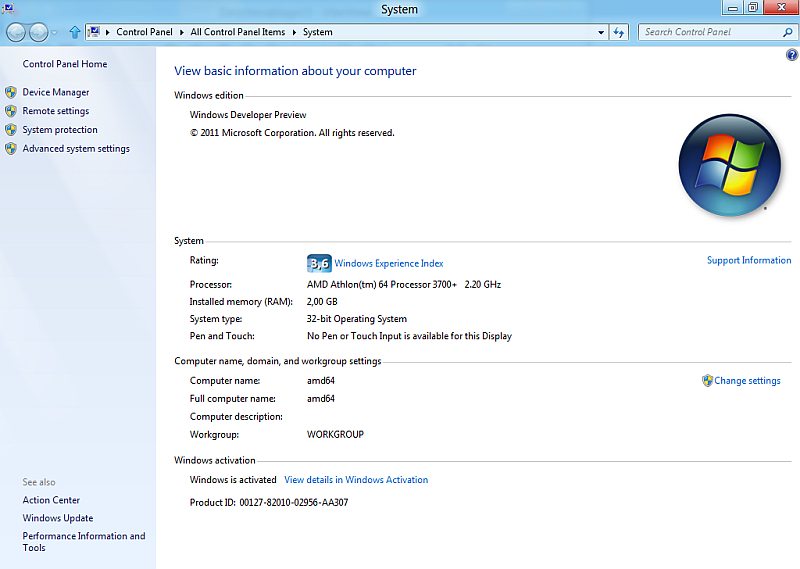This screenshot has width=800, height=569.
Task: Click the Back navigation arrow button
Action: coord(16,32)
